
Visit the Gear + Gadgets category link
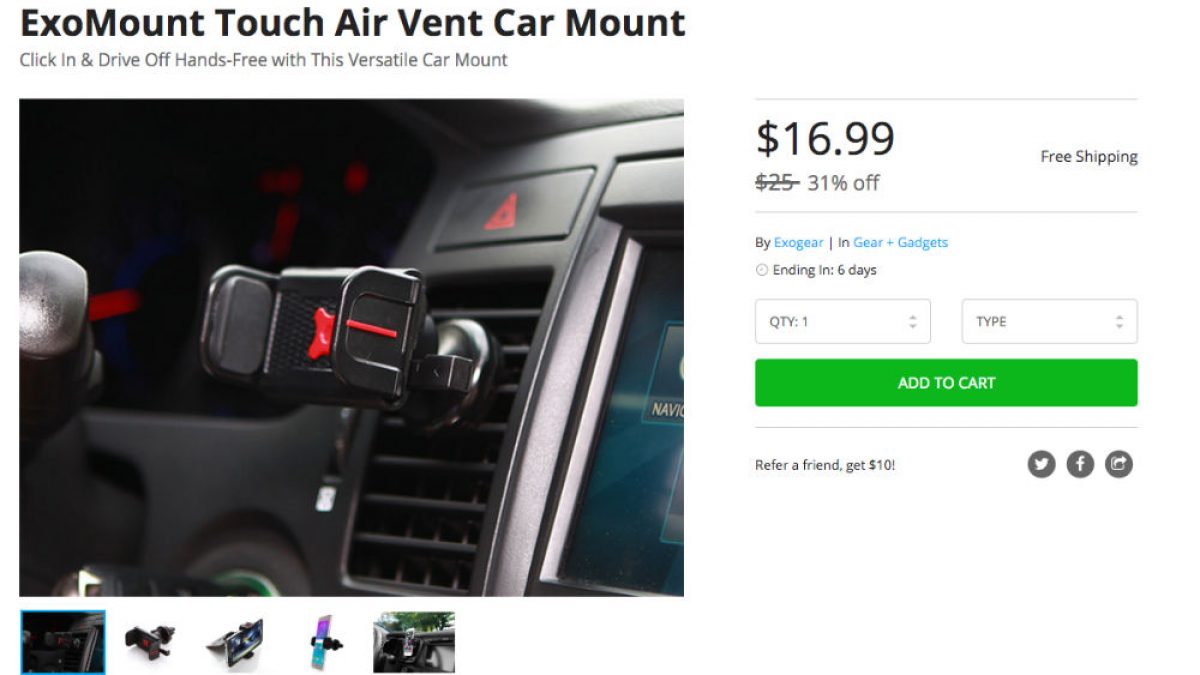pyautogui.click(x=900, y=242)
